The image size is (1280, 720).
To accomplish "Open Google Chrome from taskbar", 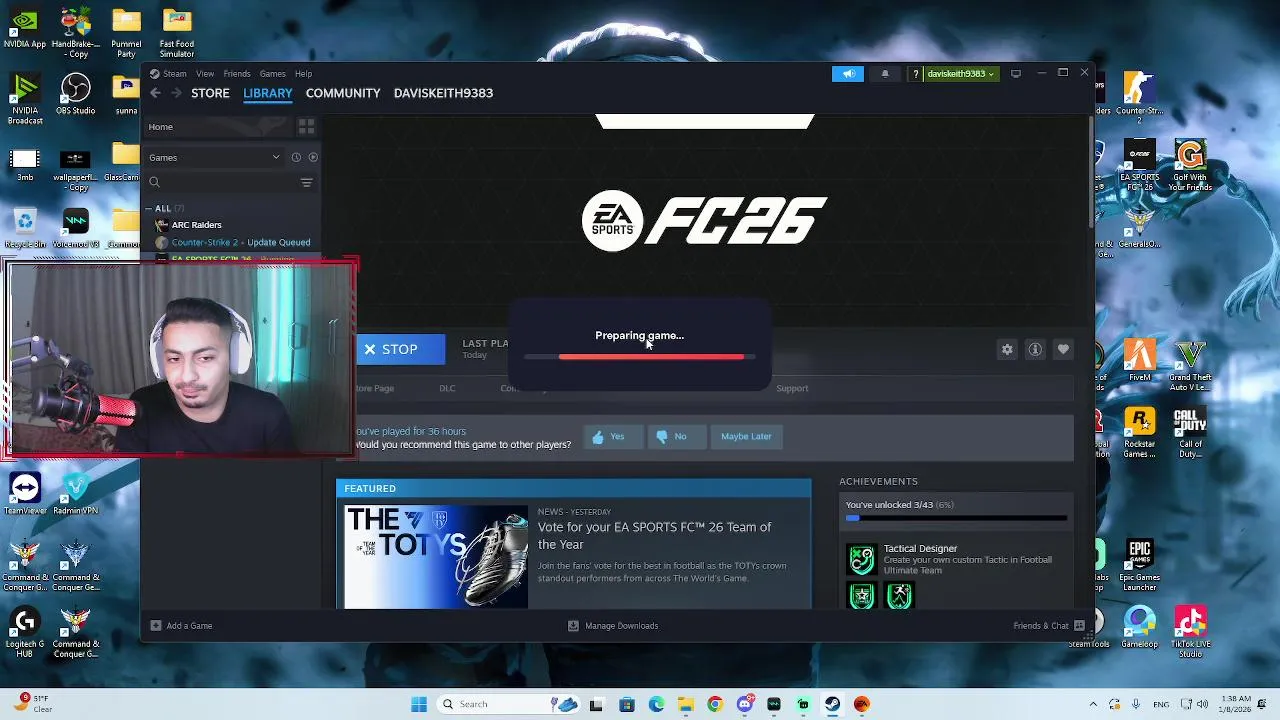I will tap(714, 704).
